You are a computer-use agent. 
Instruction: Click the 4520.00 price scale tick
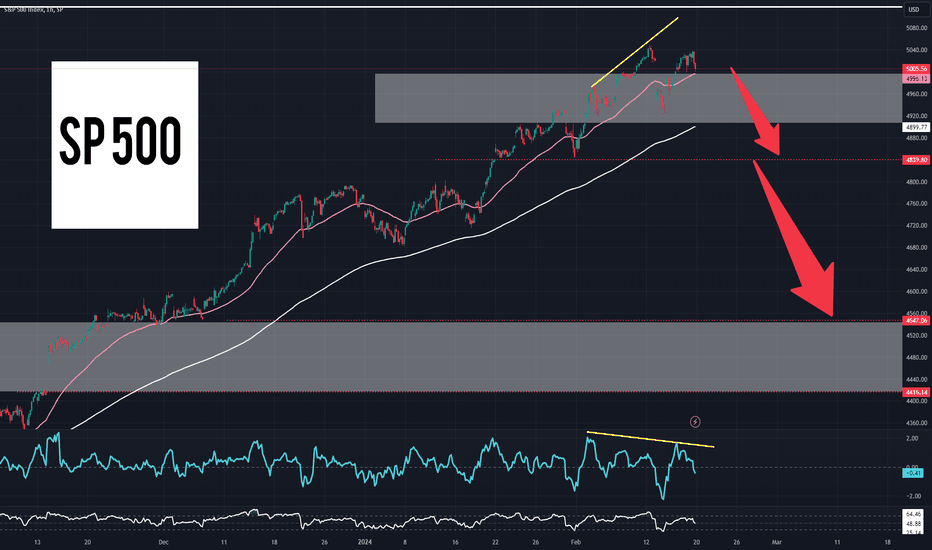coord(917,335)
